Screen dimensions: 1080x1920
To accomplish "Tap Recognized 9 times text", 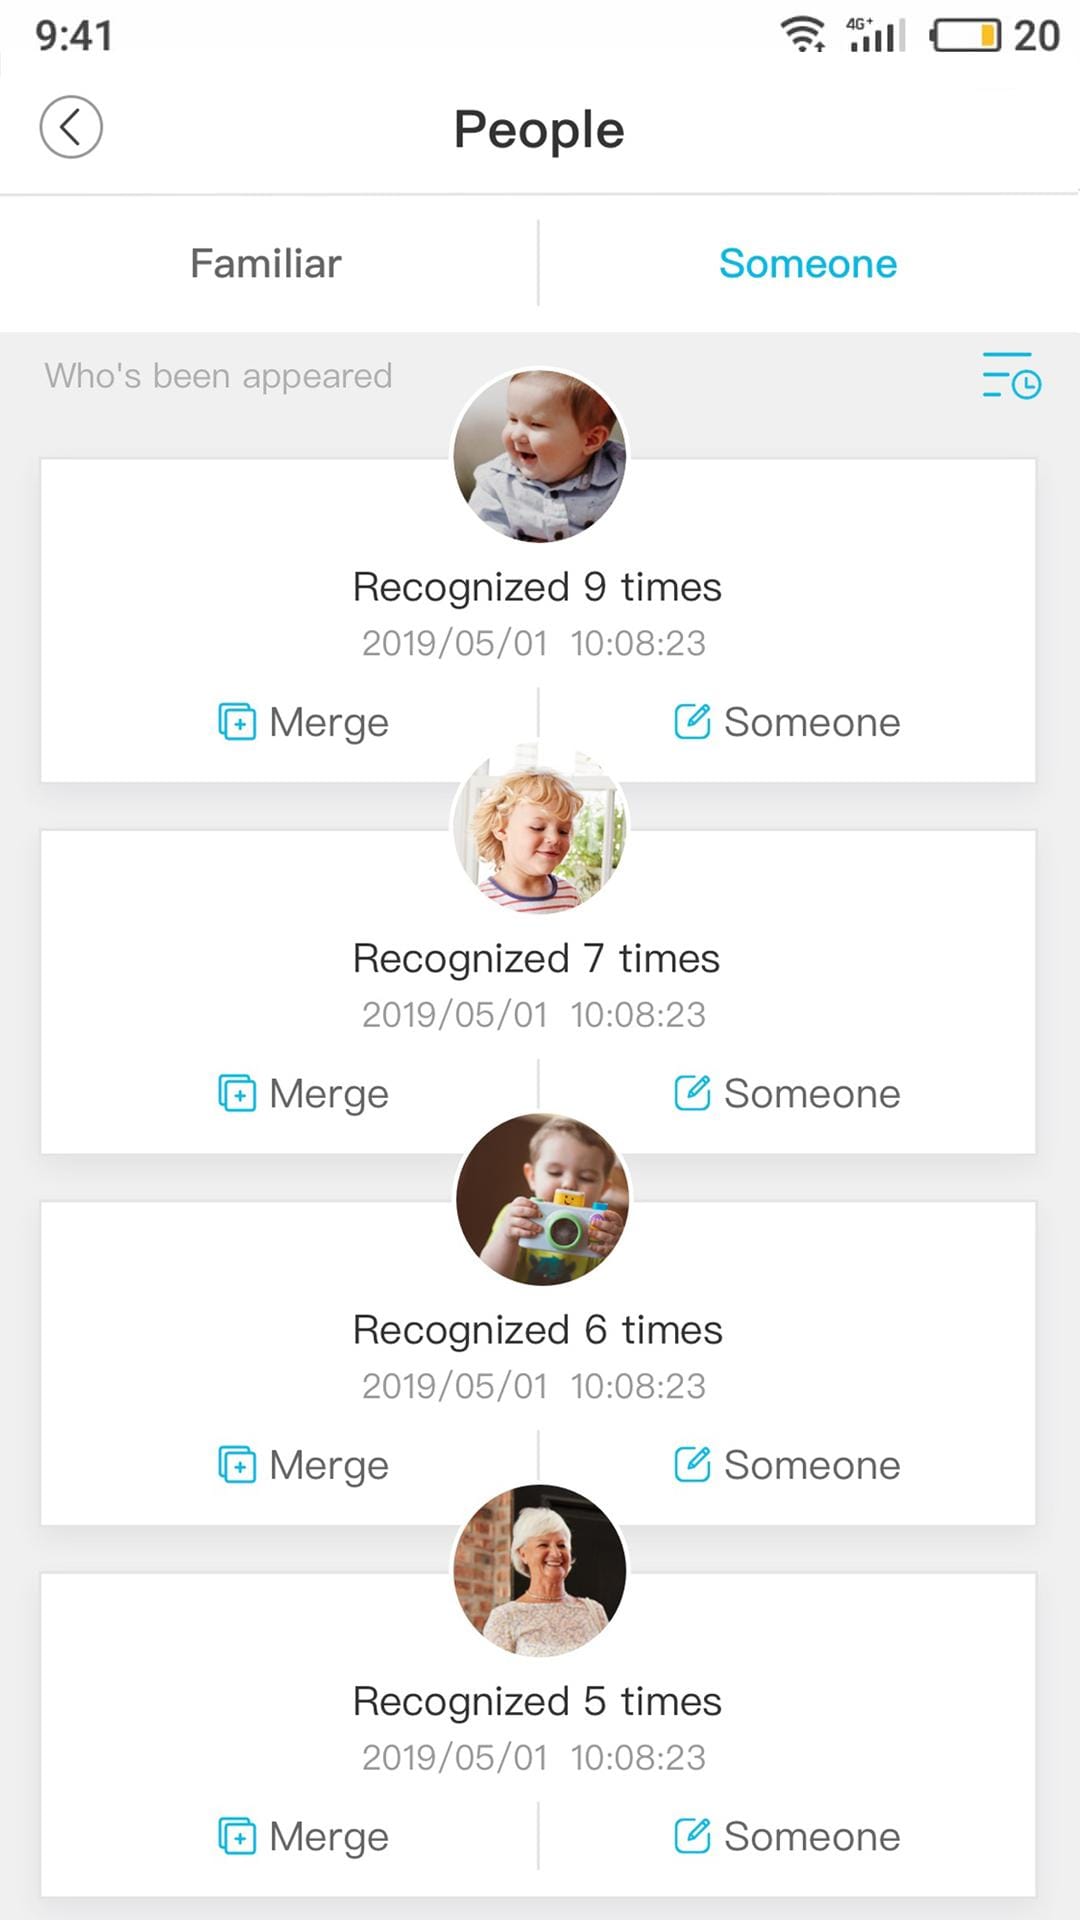I will 537,587.
